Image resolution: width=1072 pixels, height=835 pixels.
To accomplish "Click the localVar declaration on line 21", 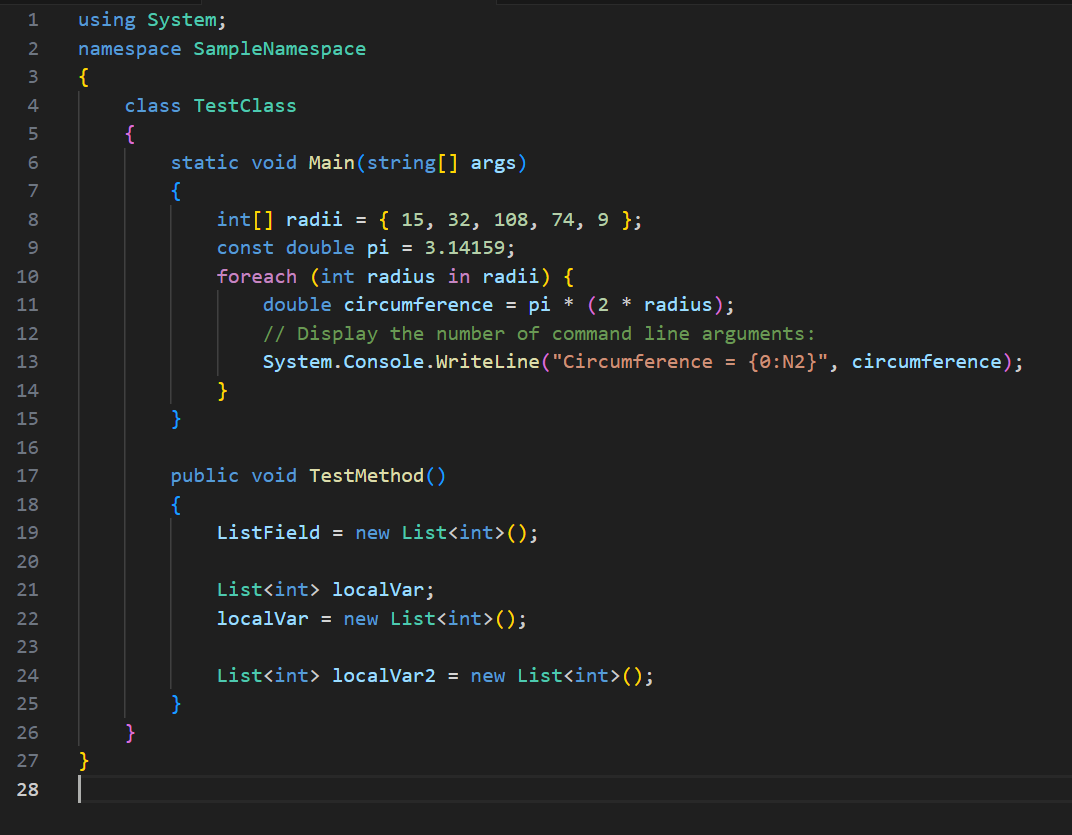I will 381,589.
